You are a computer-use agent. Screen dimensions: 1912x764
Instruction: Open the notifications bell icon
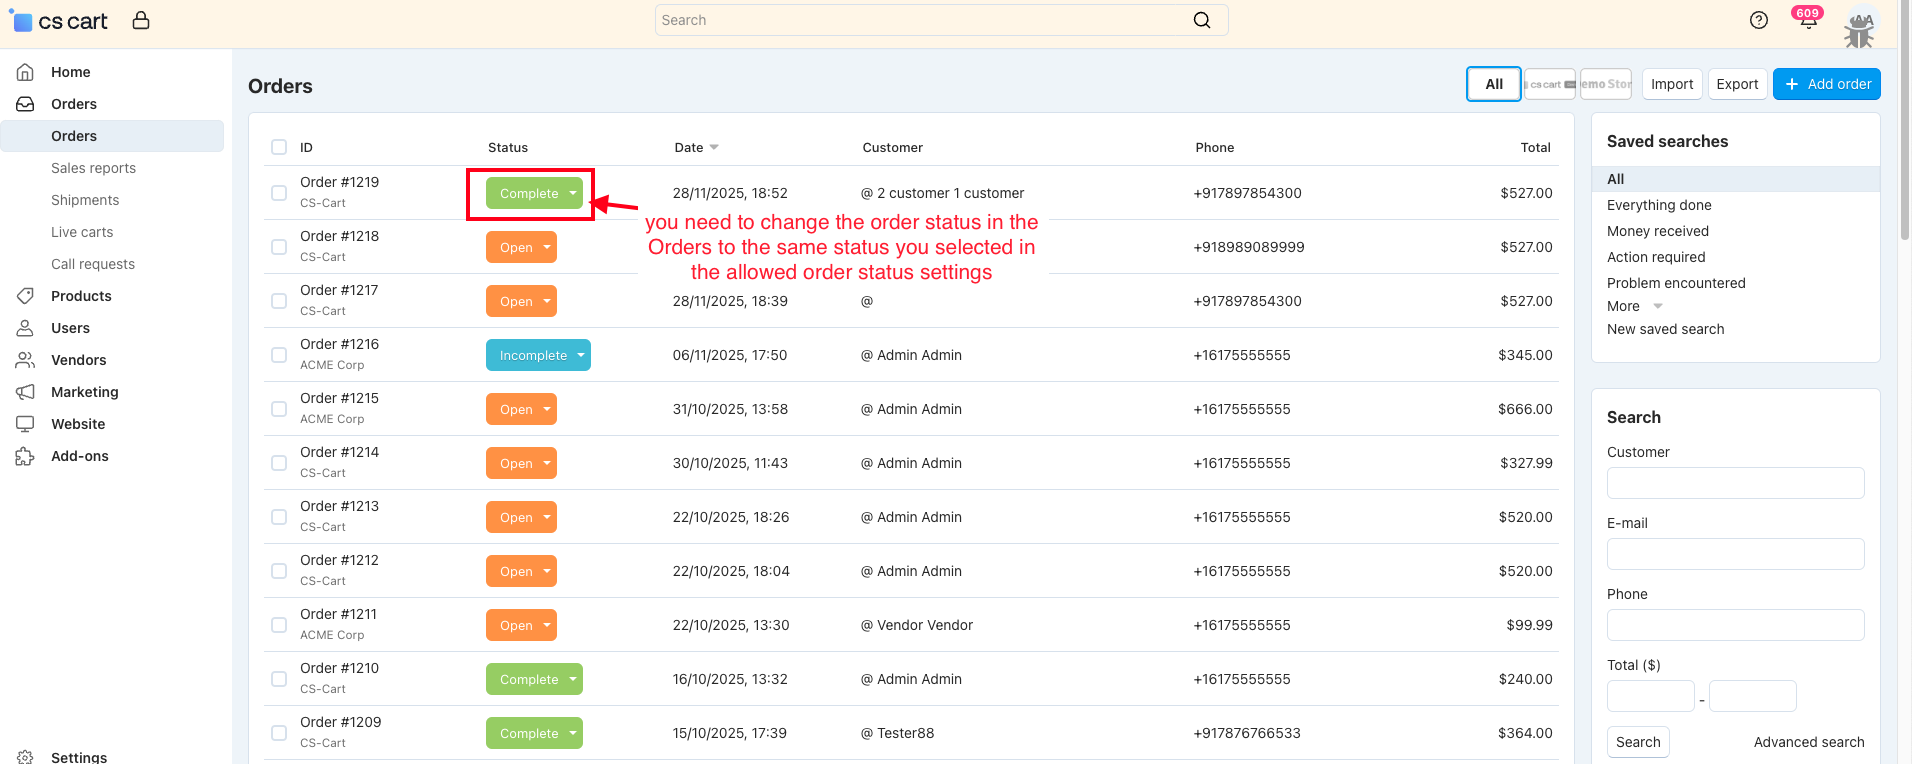click(1807, 21)
